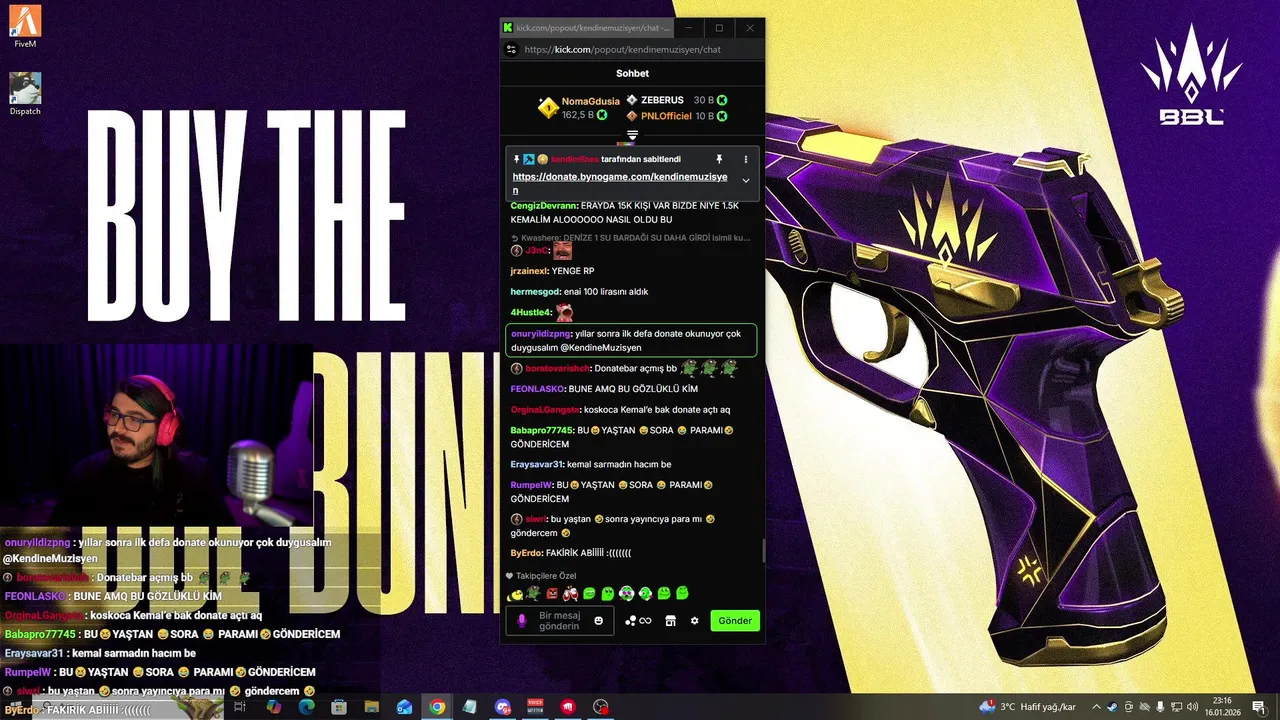Open ZEBERUS leaderboard profile
Image resolution: width=1280 pixels, height=720 pixels.
(x=662, y=101)
